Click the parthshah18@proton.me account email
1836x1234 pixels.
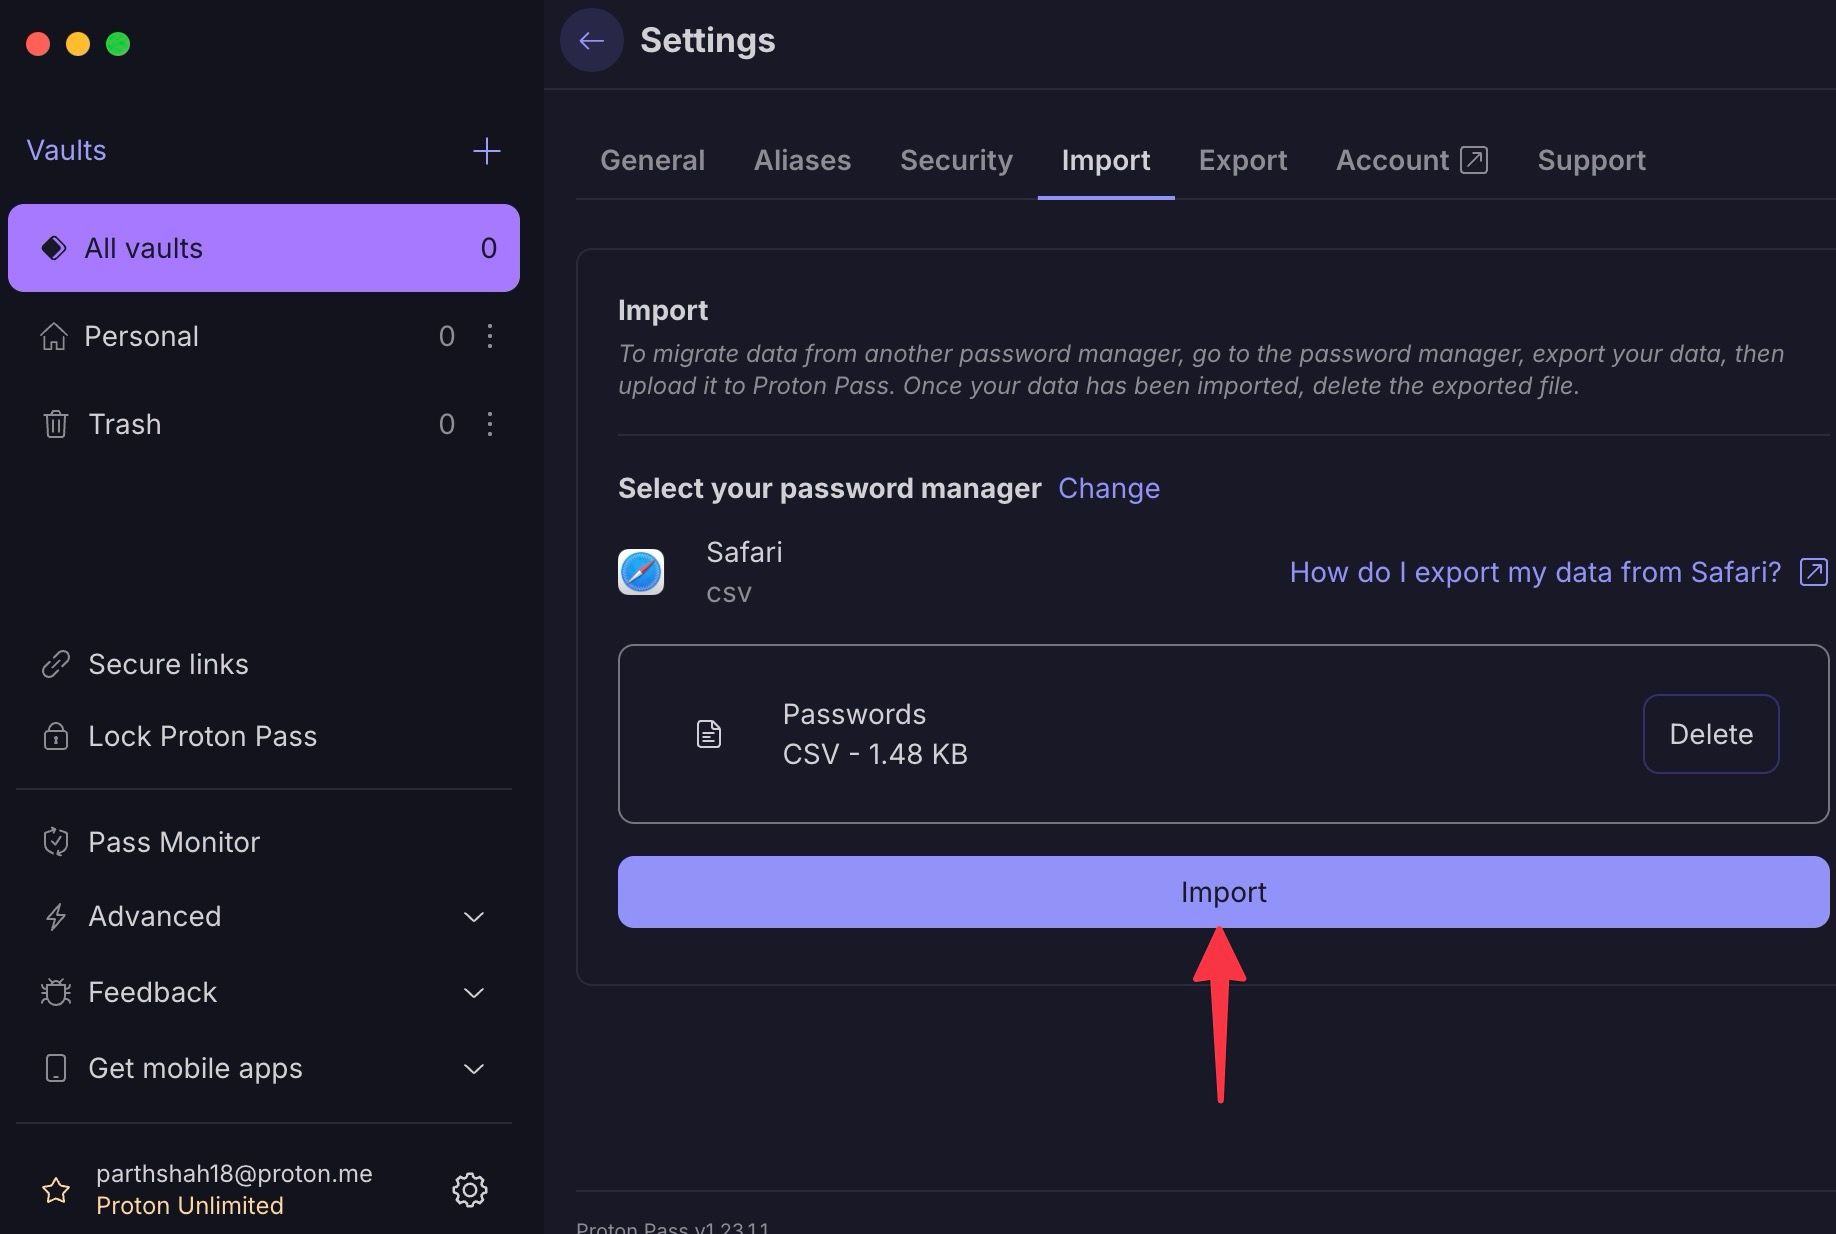click(x=234, y=1173)
